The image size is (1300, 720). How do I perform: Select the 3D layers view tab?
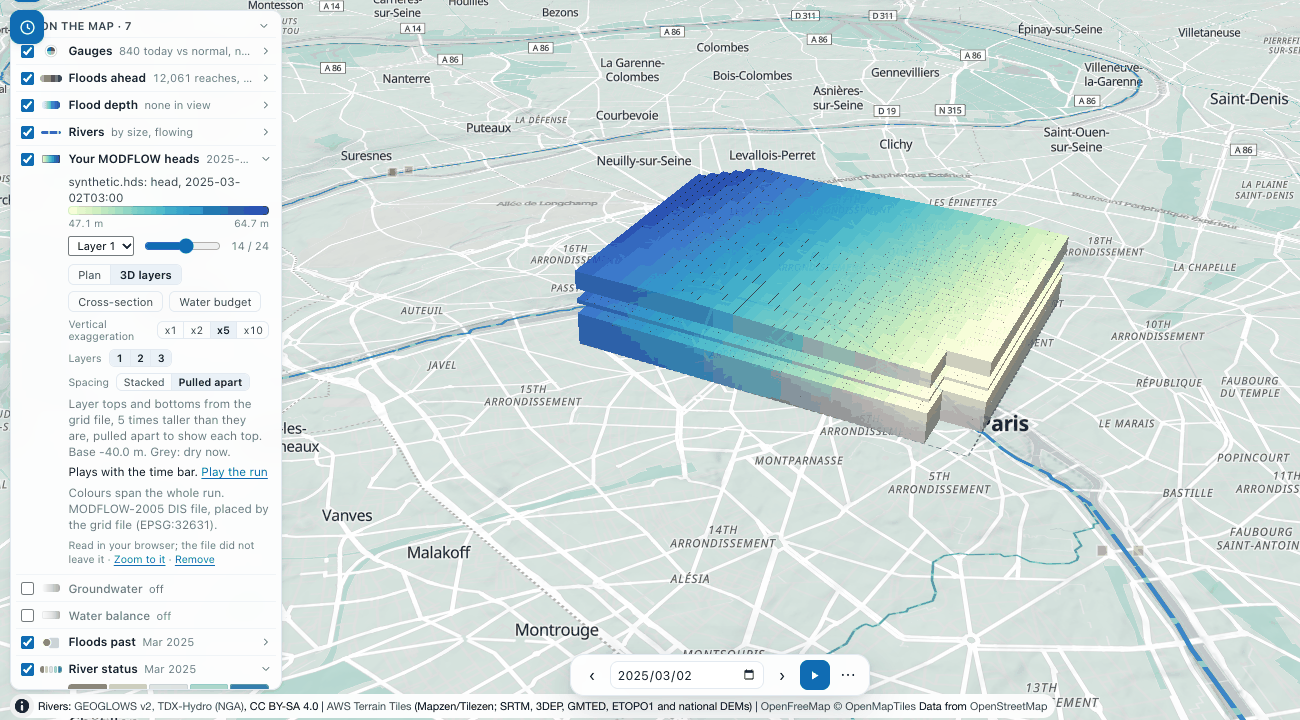(x=145, y=275)
